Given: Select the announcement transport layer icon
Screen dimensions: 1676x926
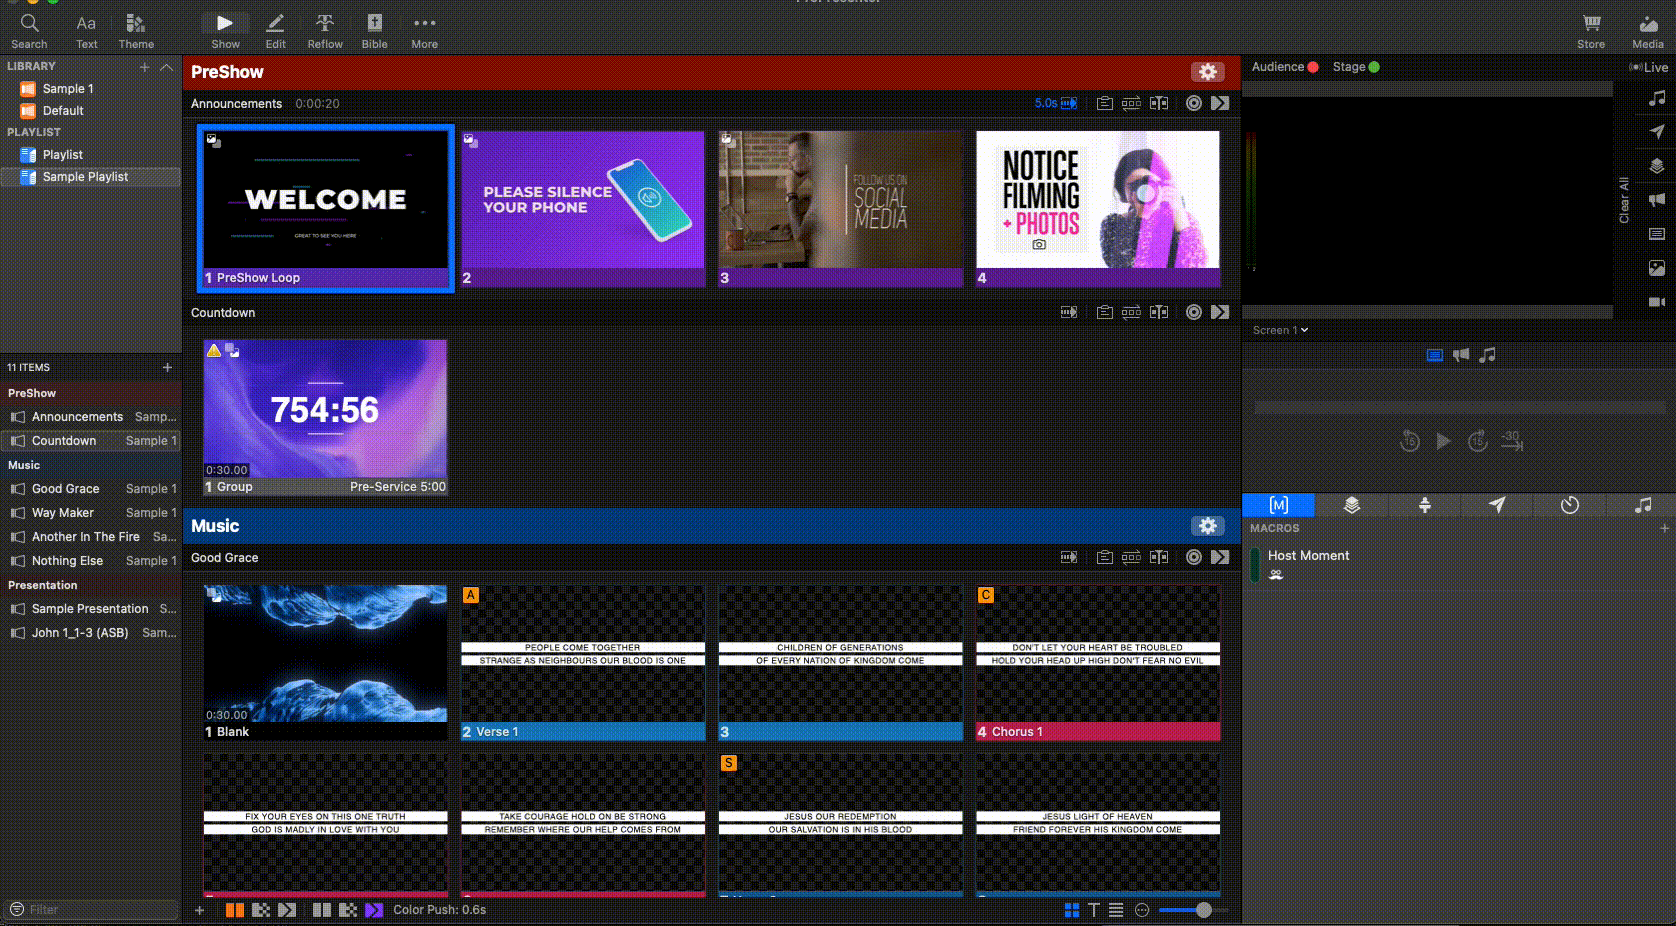Looking at the screenshot, I should pyautogui.click(x=1461, y=355).
